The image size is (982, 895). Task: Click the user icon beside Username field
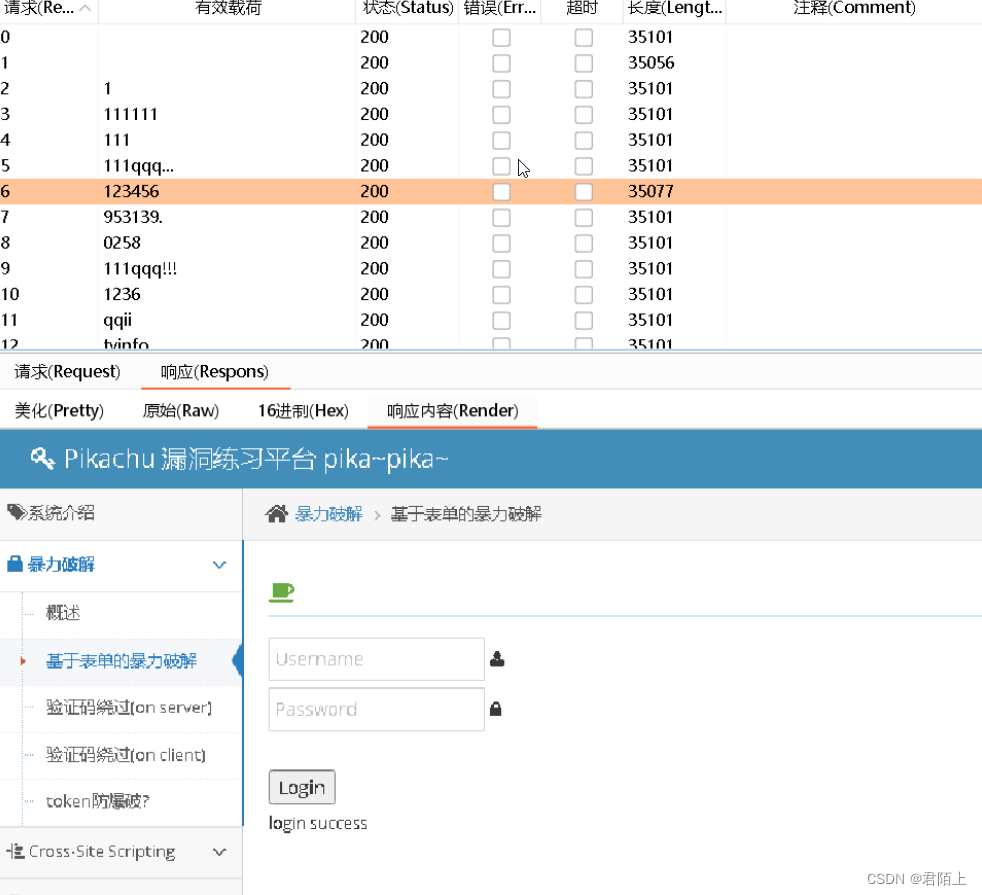[497, 659]
